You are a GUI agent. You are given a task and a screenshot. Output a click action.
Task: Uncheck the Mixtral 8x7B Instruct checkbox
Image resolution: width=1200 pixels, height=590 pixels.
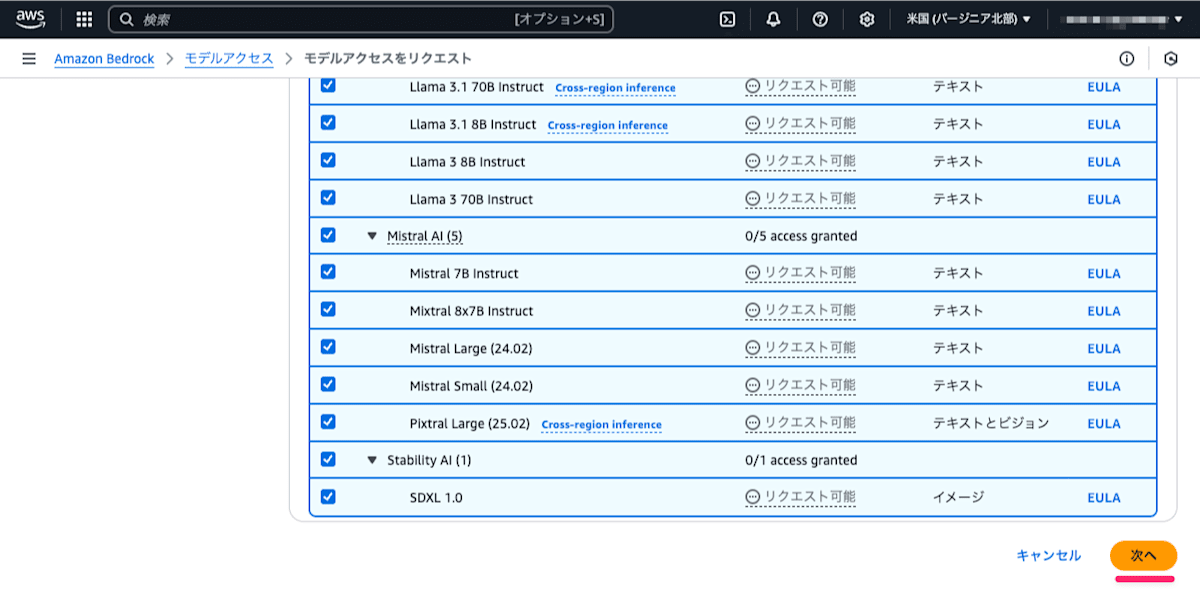(328, 310)
